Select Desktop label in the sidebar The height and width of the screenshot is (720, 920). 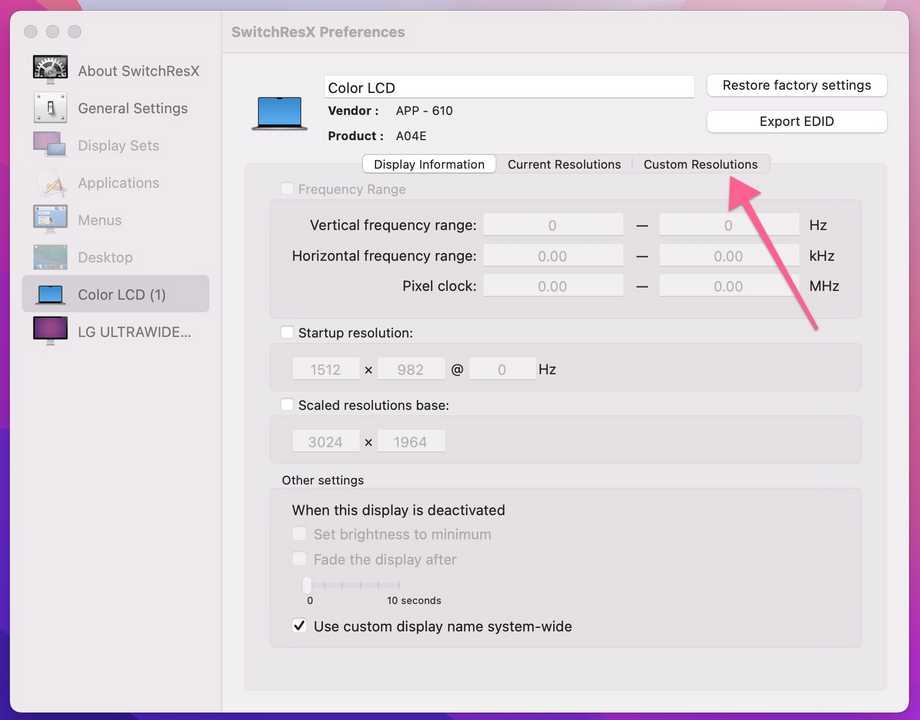click(x=105, y=258)
